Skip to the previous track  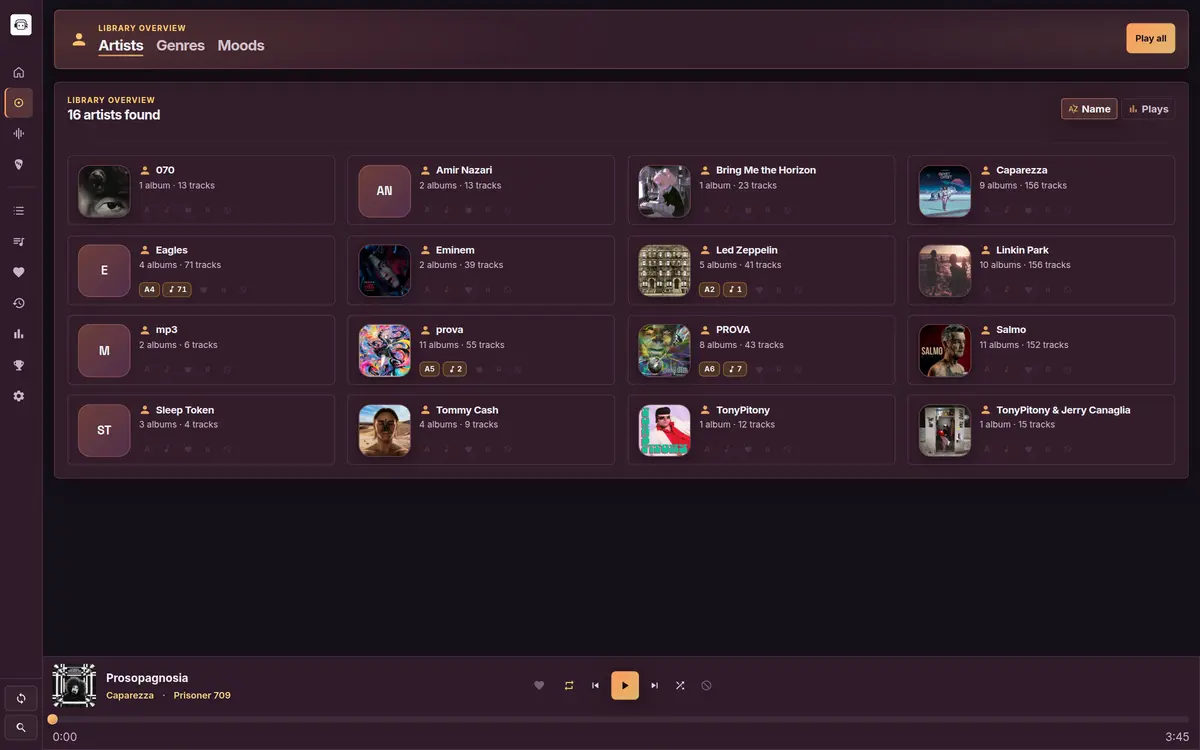click(596, 685)
